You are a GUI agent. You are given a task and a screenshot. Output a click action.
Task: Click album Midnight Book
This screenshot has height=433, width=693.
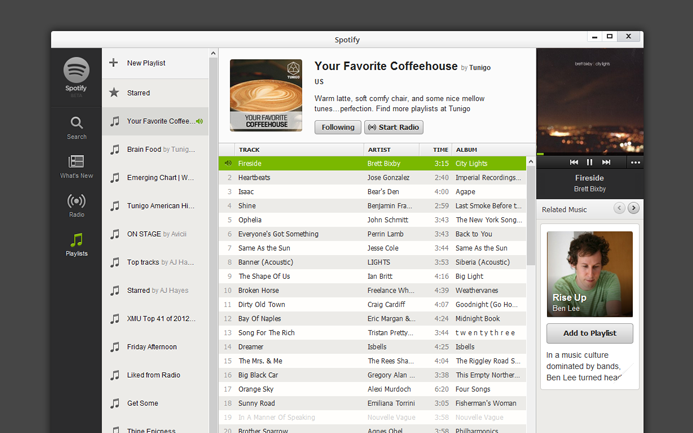point(478,319)
